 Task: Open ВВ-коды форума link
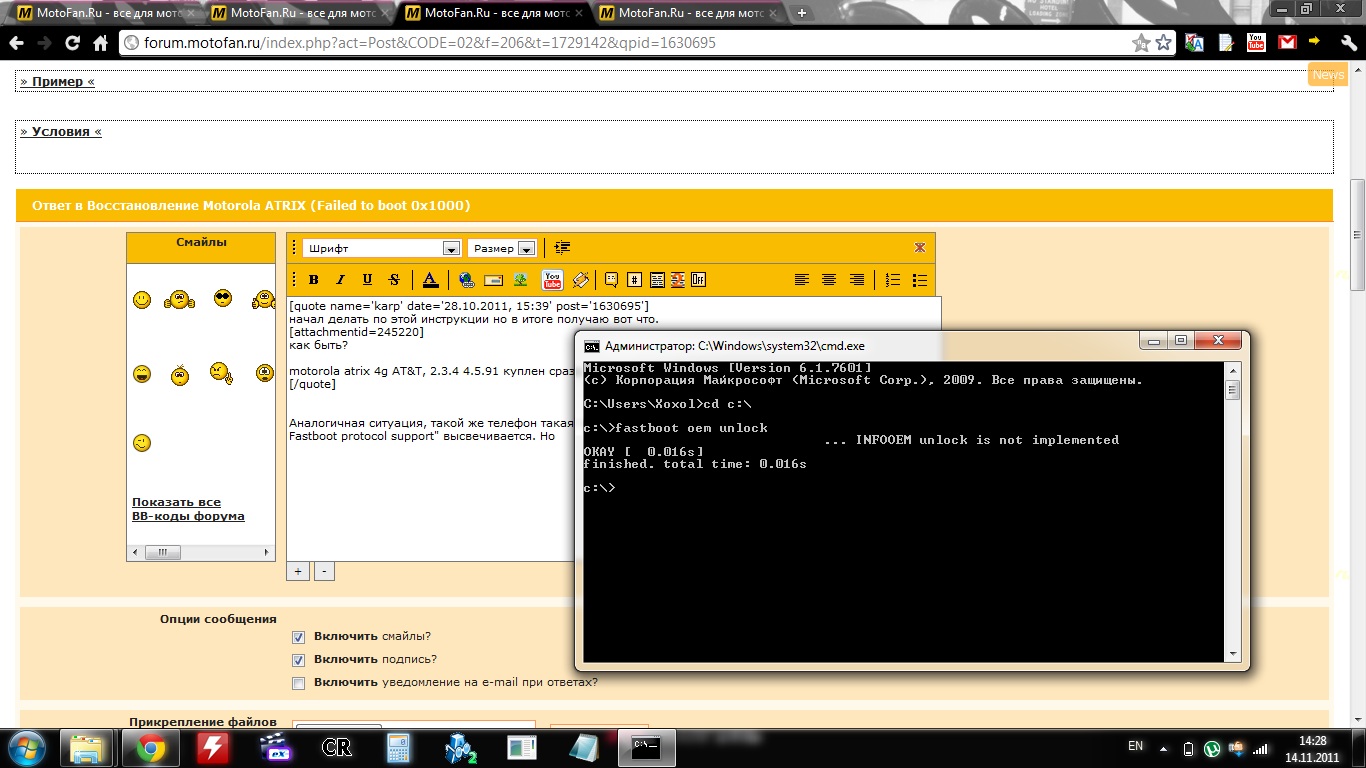click(x=188, y=516)
